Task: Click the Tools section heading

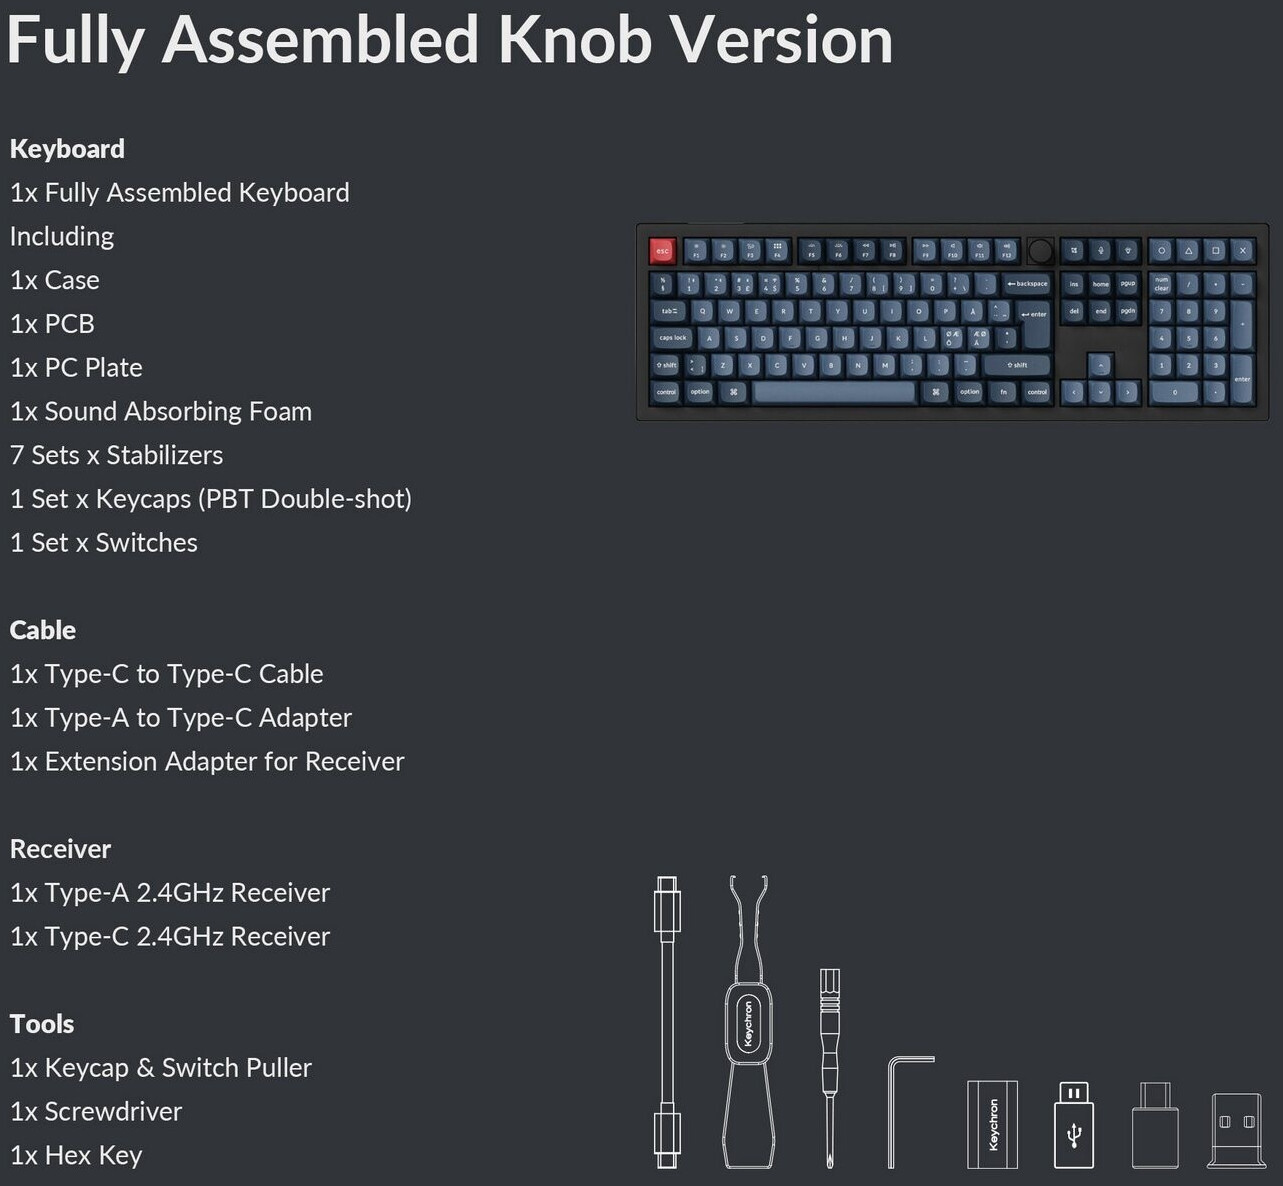Action: tap(42, 1024)
